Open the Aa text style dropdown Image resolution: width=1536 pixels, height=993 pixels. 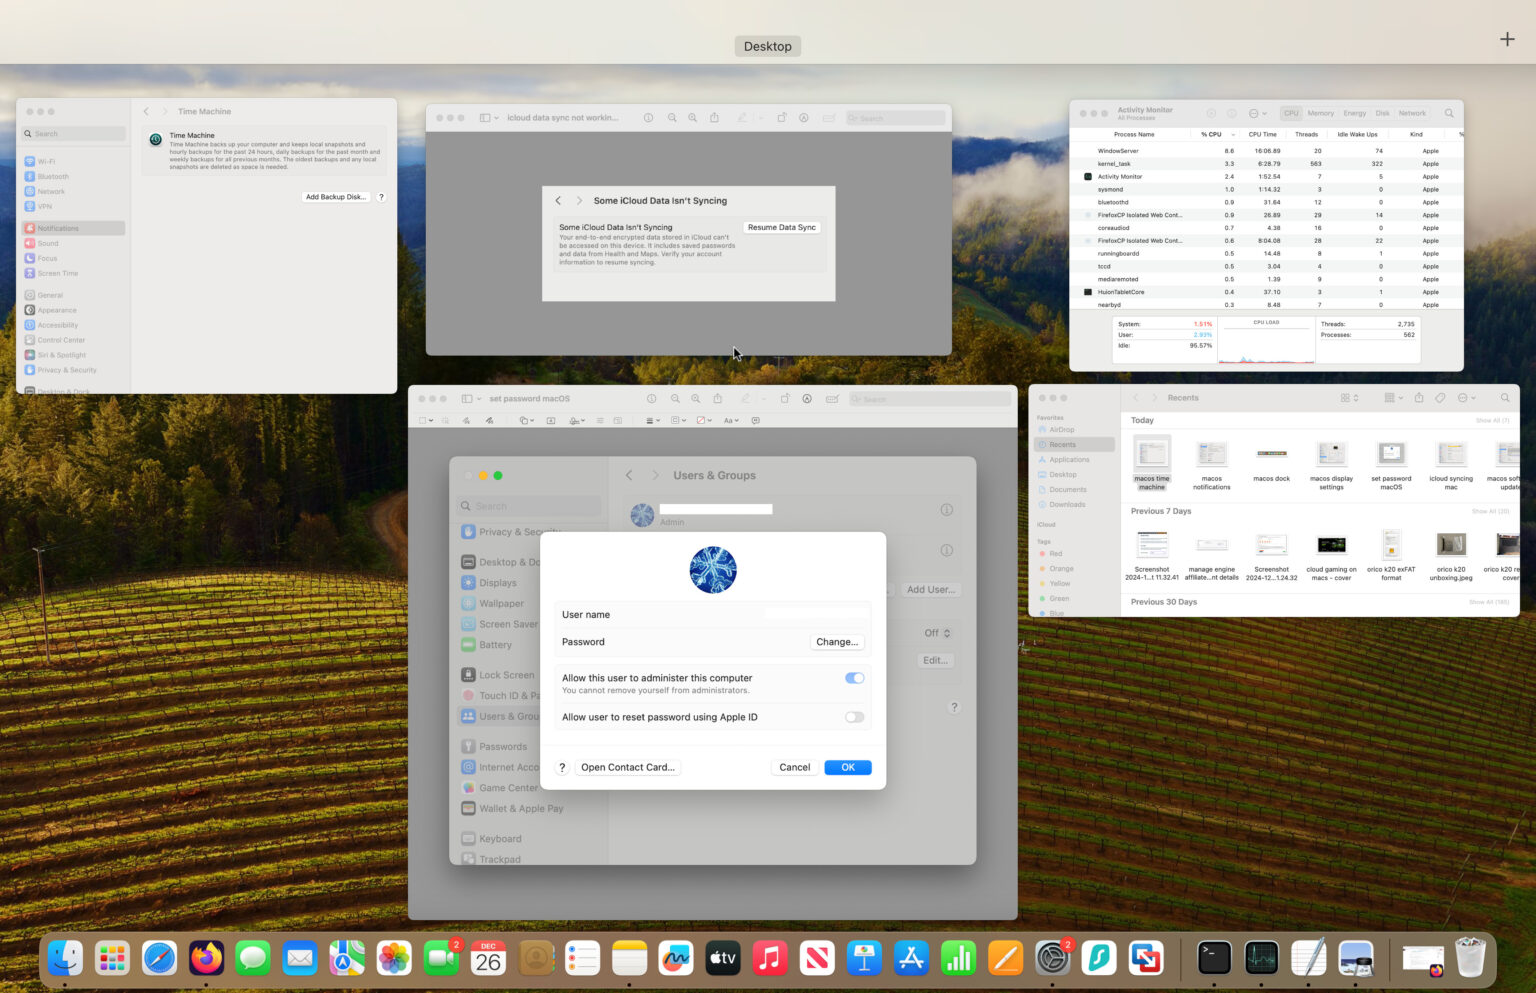[728, 420]
